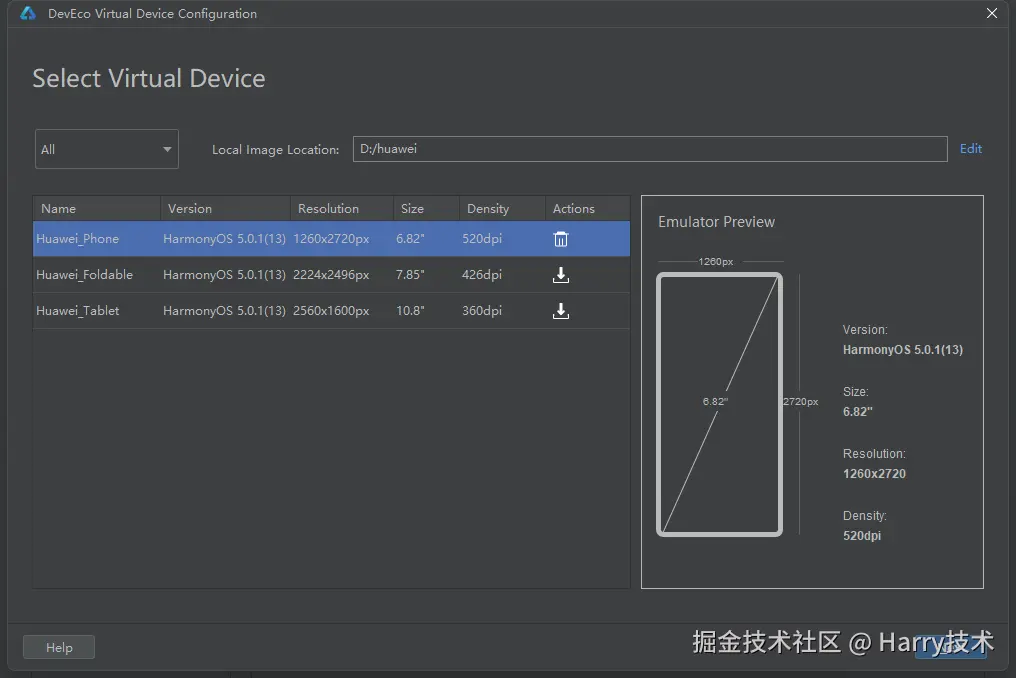Screen dimensions: 1016x678
Task: Sort by the Resolution column header
Action: [341, 209]
